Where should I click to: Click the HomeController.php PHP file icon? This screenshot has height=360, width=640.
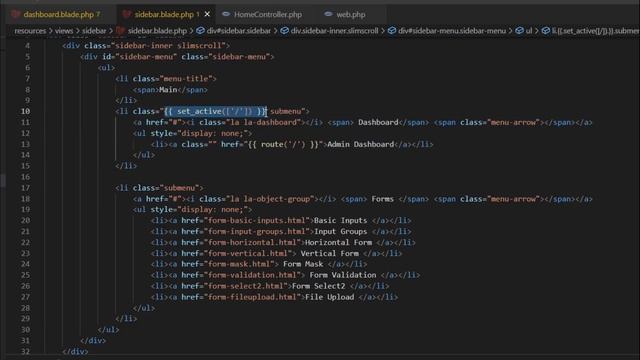coord(226,14)
